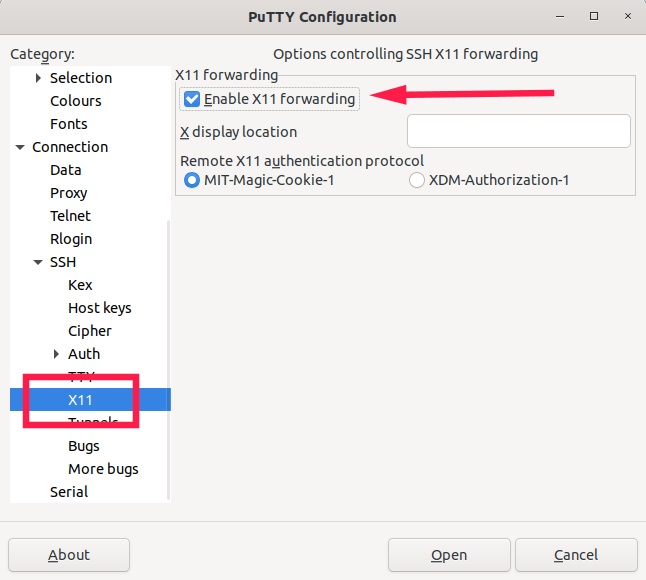The width and height of the screenshot is (646, 580).
Task: Collapse the Connection category arrow
Action: [21, 147]
